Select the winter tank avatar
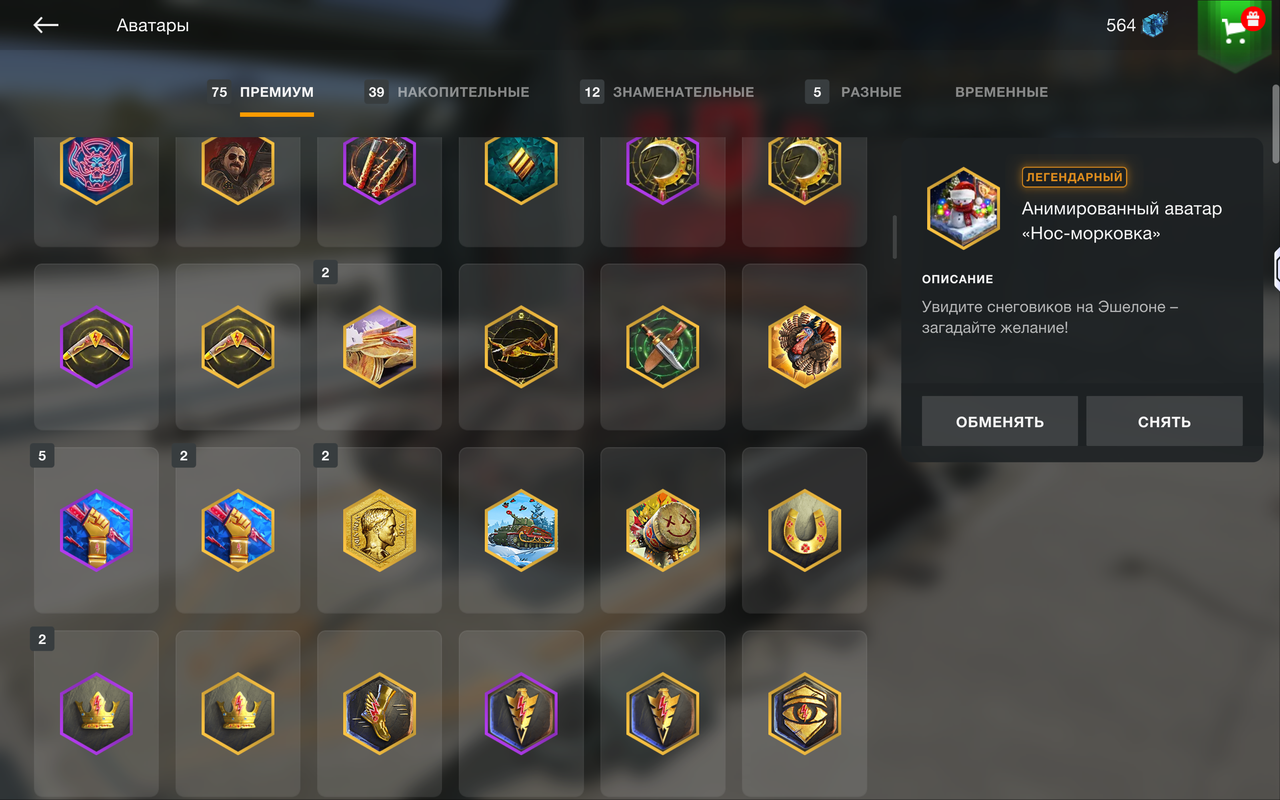Viewport: 1280px width, 800px height. click(521, 530)
